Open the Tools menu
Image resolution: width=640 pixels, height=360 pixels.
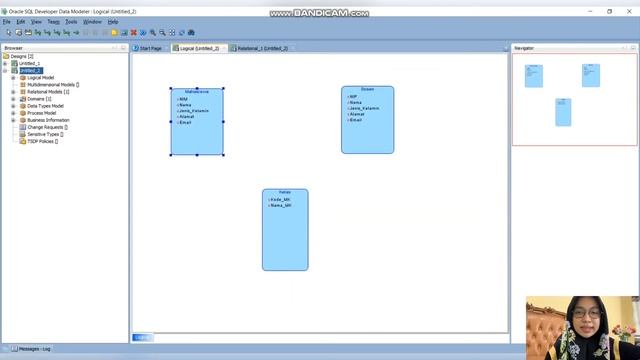tap(71, 22)
